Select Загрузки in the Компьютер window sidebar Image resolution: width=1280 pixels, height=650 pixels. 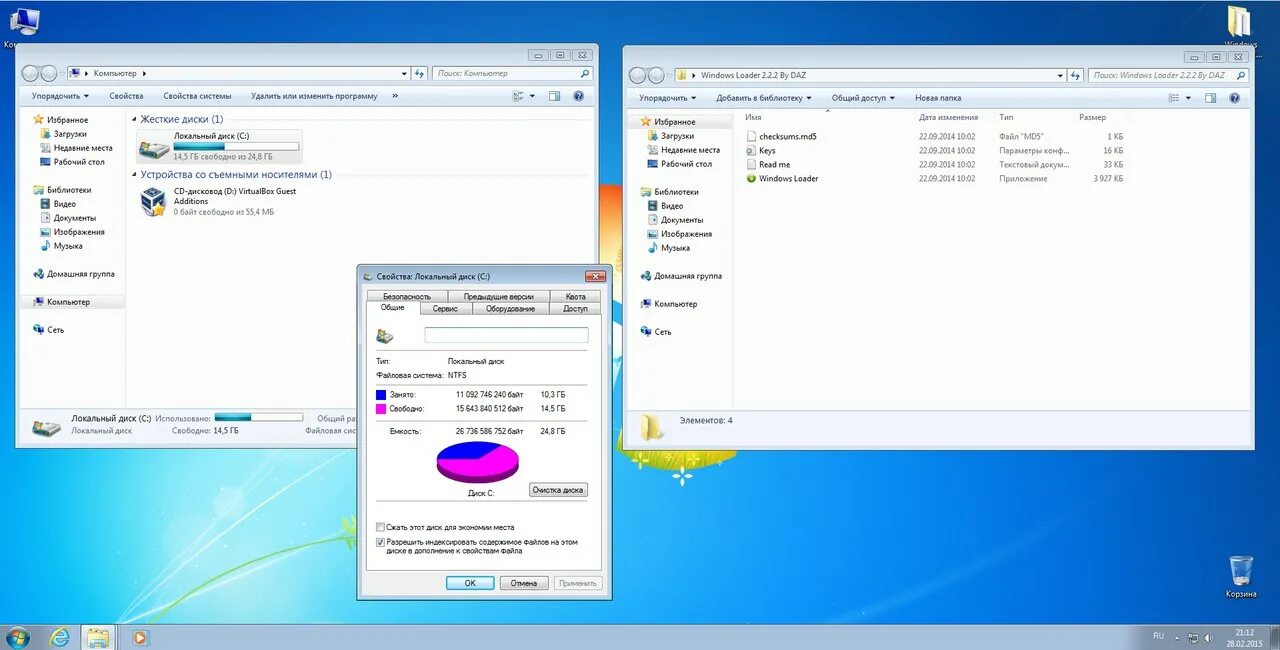point(70,134)
